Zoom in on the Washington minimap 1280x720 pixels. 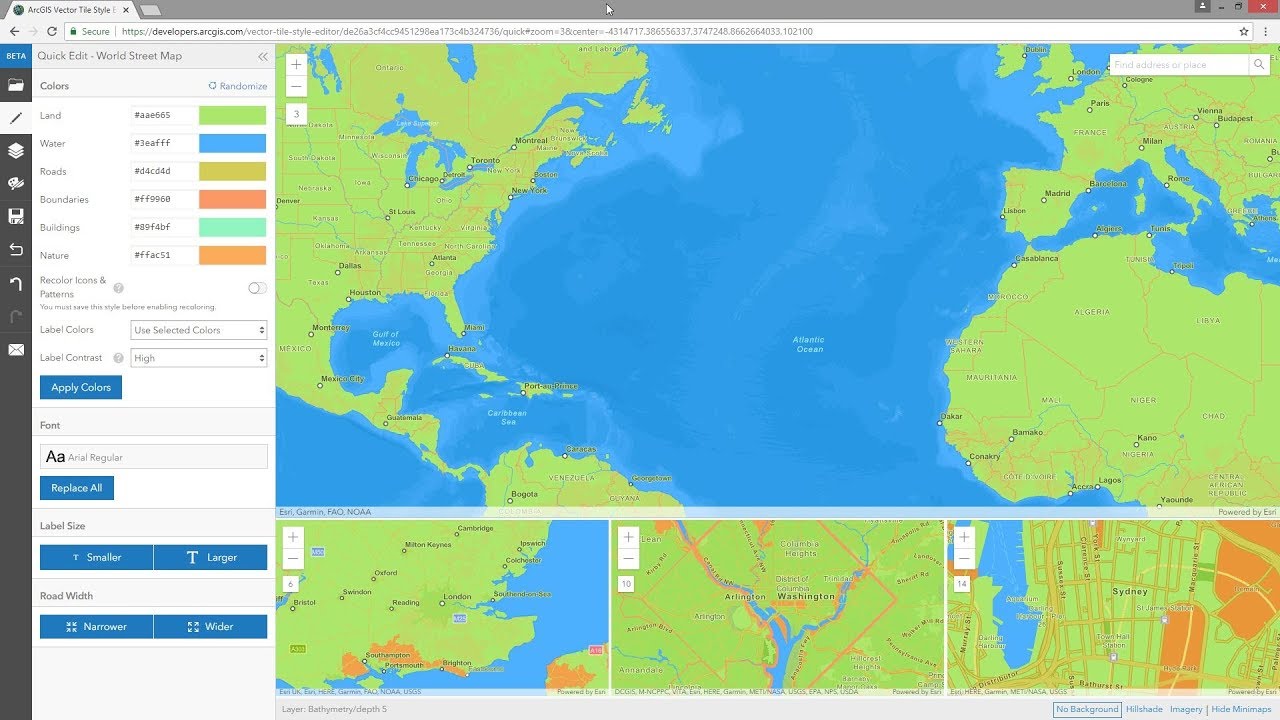[x=628, y=537]
